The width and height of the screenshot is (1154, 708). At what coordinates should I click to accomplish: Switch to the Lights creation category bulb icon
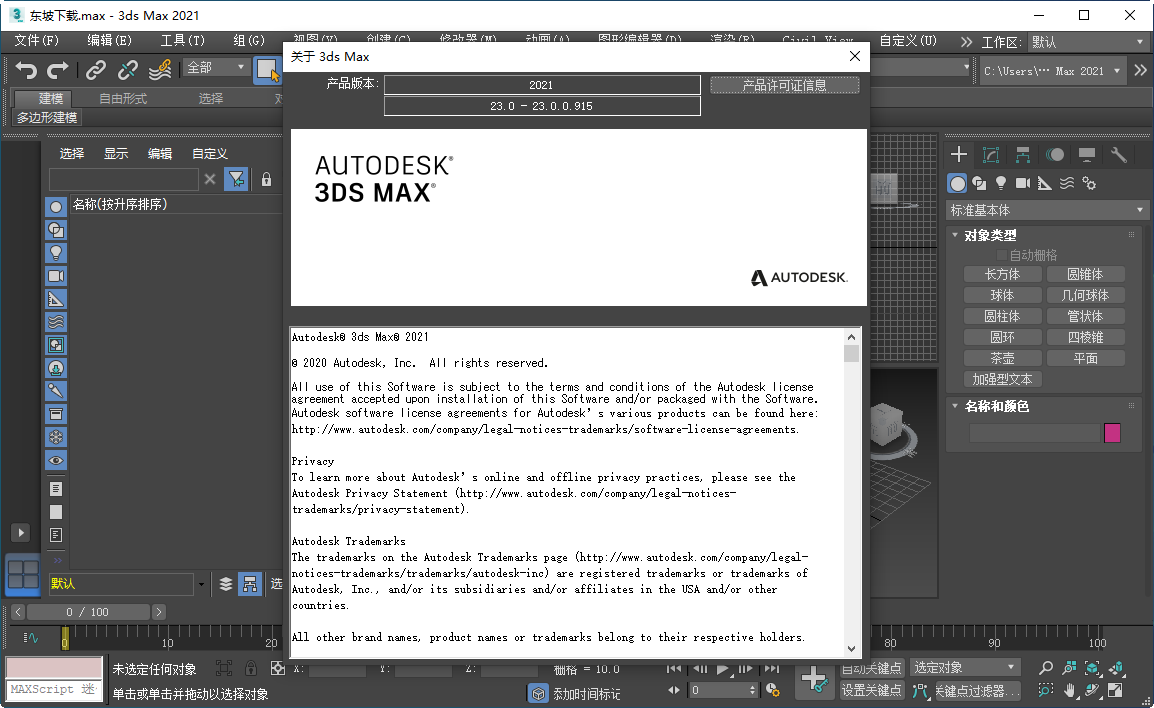coord(1000,182)
